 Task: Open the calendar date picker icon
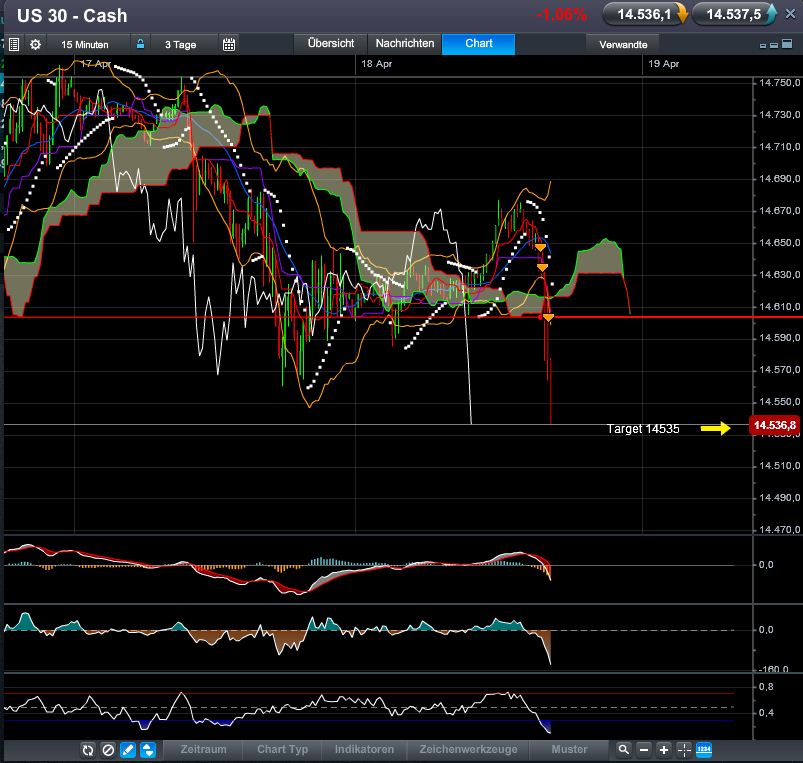click(x=229, y=45)
